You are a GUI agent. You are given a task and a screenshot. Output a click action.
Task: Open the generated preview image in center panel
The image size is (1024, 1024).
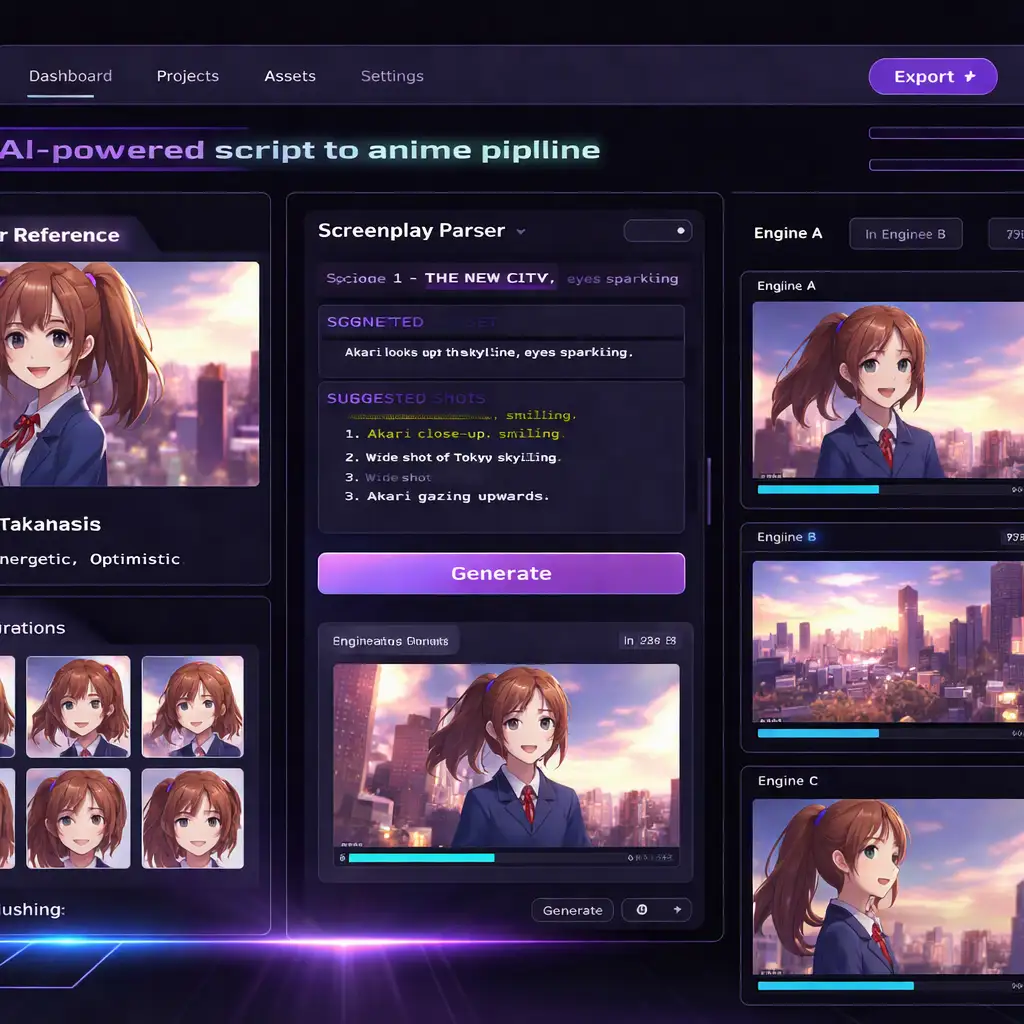click(506, 756)
